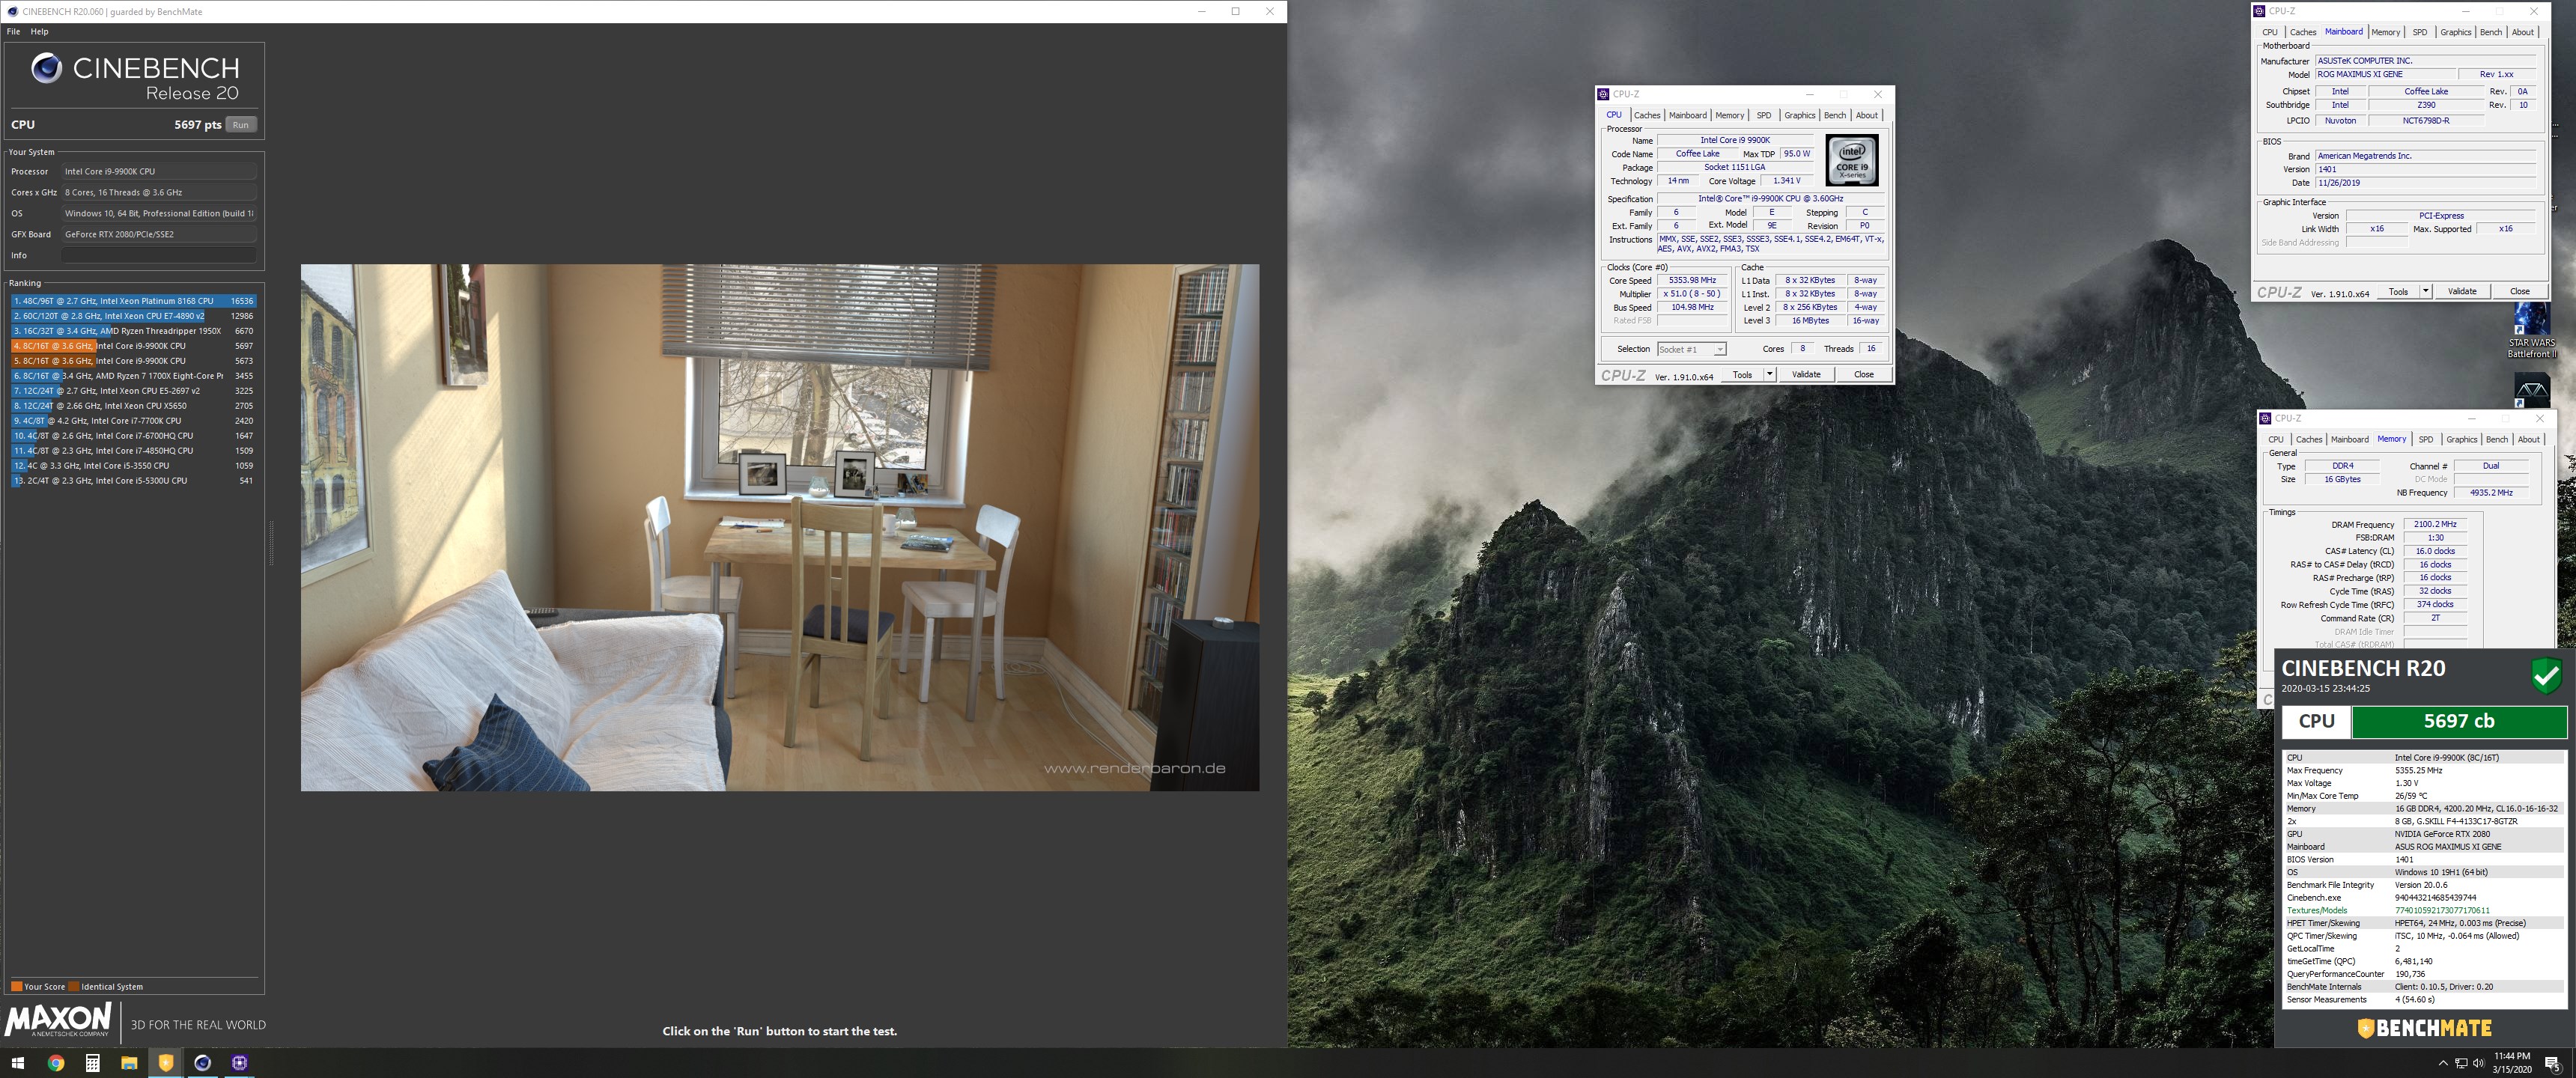Click Close in the CPU window
The image size is (2576, 1078).
point(1864,374)
